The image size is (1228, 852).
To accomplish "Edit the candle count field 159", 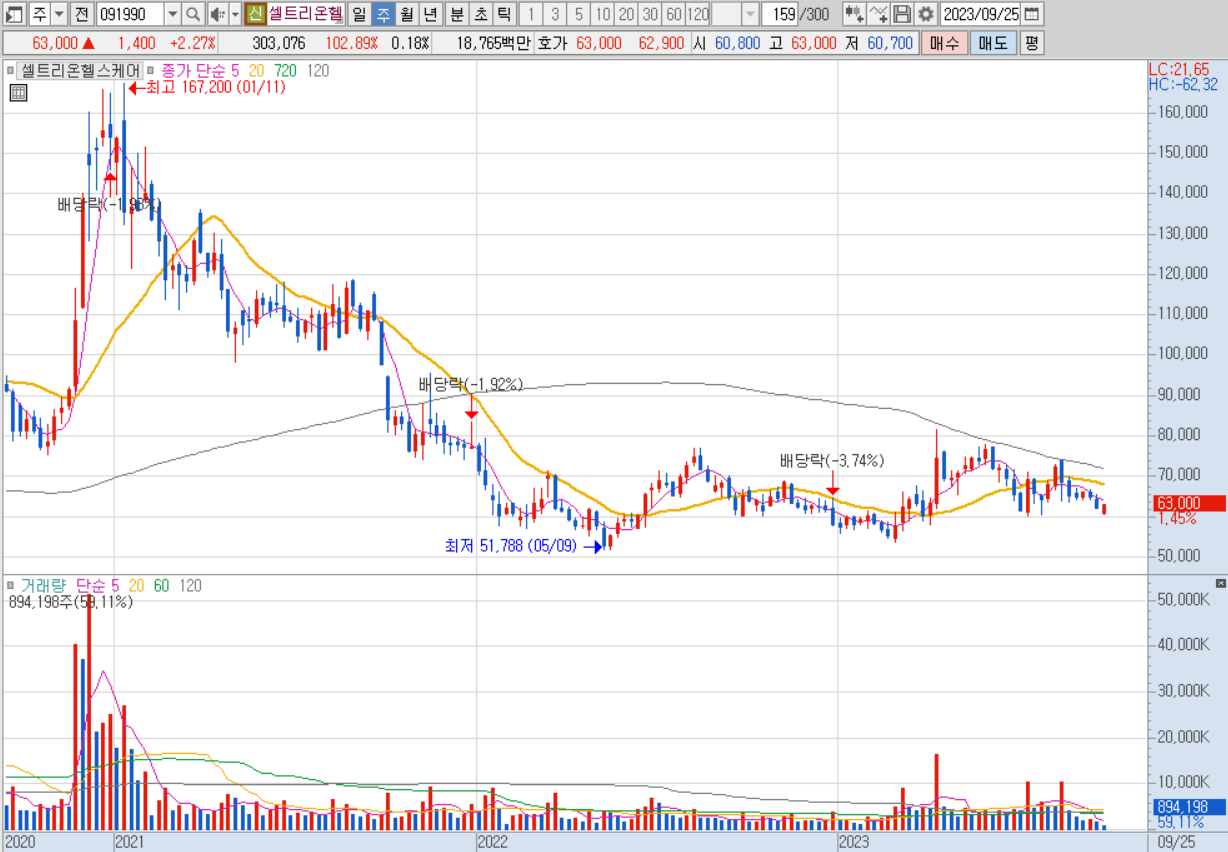I will click(778, 14).
